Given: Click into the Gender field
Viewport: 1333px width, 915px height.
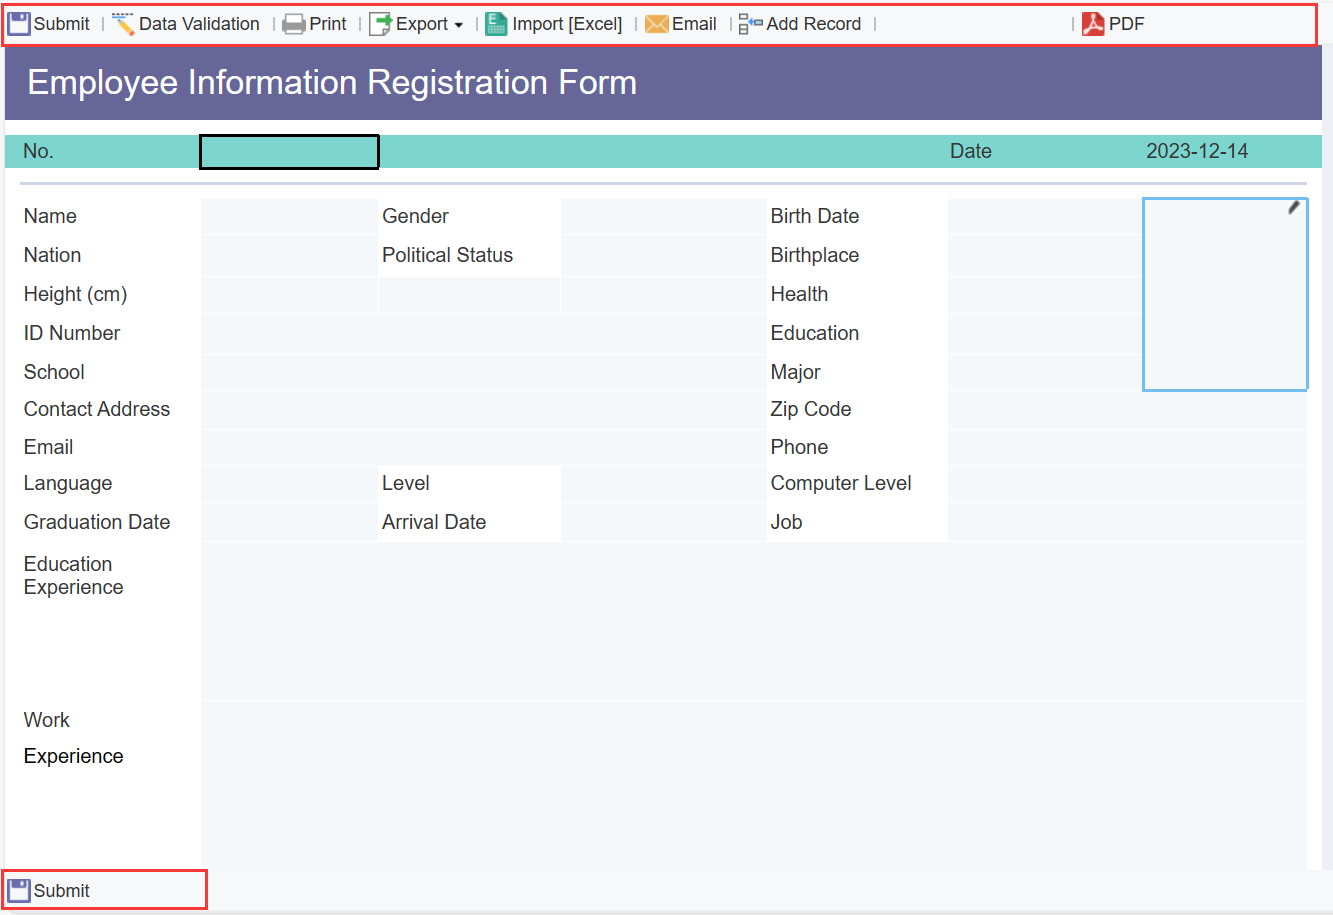Looking at the screenshot, I should click(x=663, y=216).
